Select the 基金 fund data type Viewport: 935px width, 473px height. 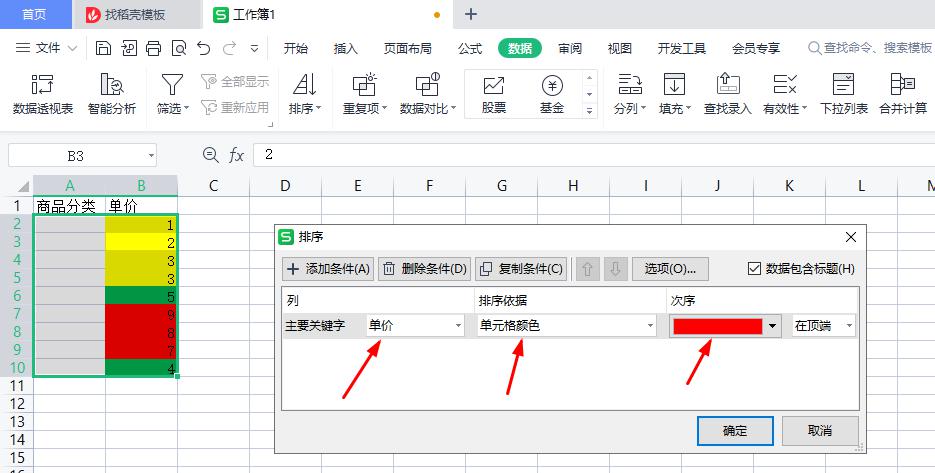pyautogui.click(x=552, y=94)
